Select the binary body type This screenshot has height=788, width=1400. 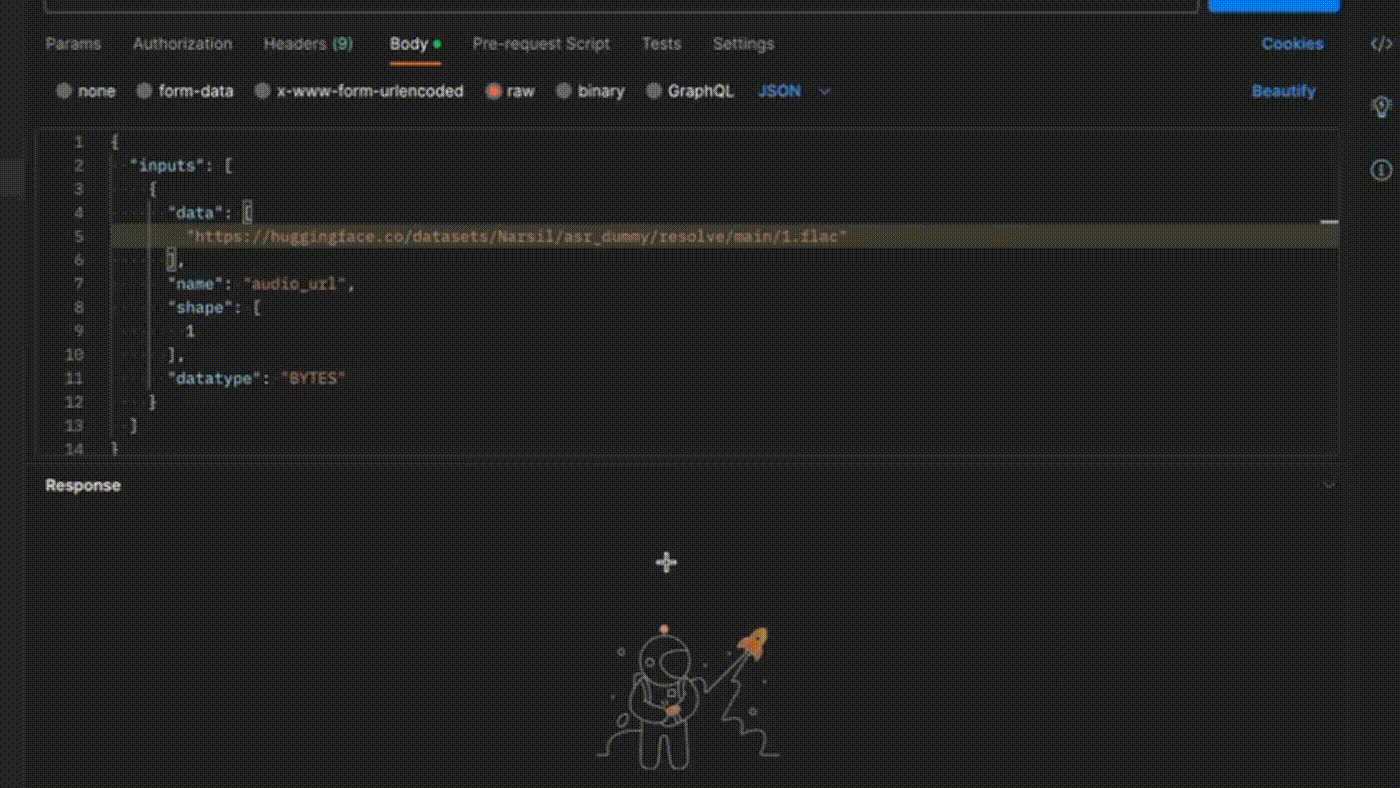coord(590,91)
